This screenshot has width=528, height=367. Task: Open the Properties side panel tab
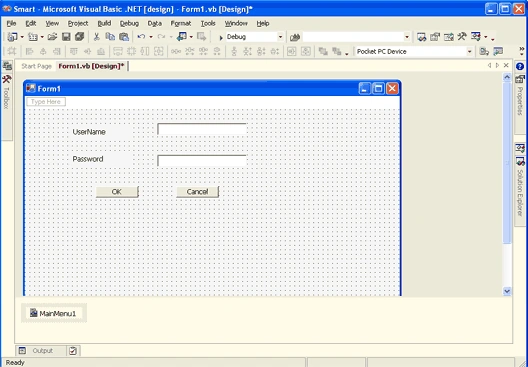[x=520, y=104]
